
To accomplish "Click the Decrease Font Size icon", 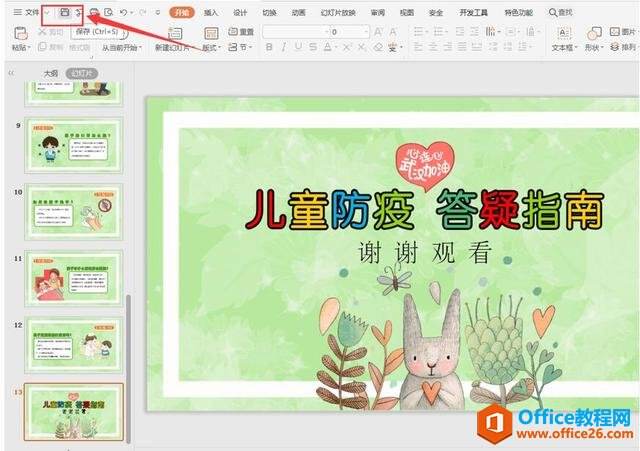I will 393,31.
